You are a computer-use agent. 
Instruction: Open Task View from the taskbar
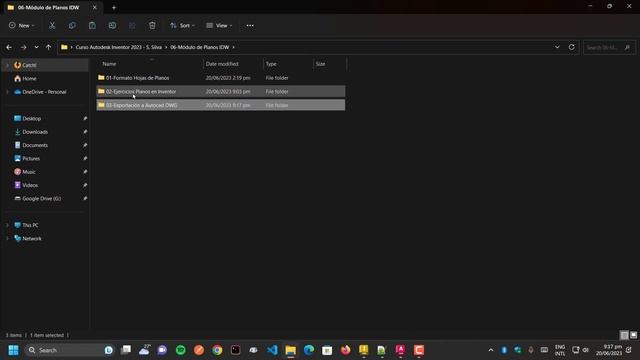(126, 350)
